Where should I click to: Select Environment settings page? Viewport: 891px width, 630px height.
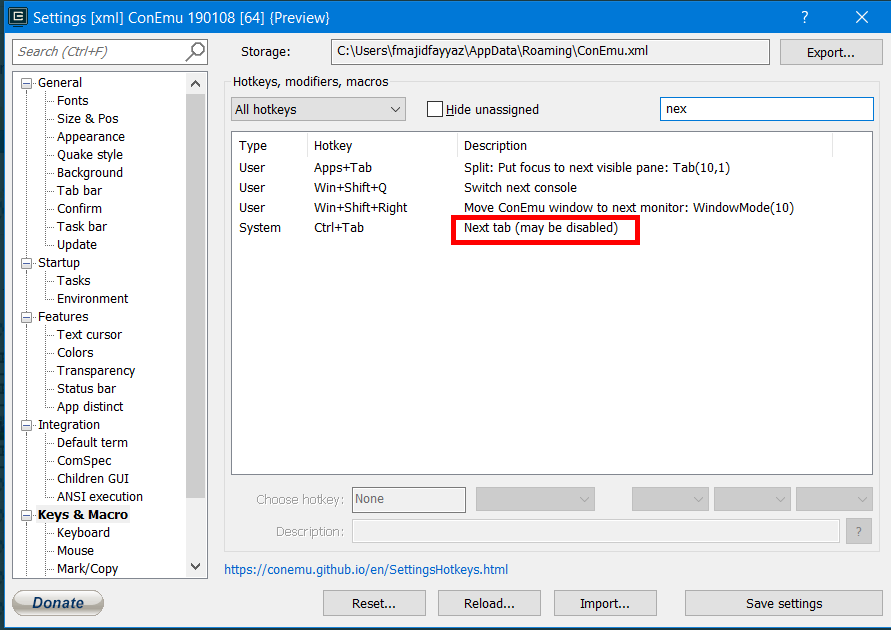point(93,299)
